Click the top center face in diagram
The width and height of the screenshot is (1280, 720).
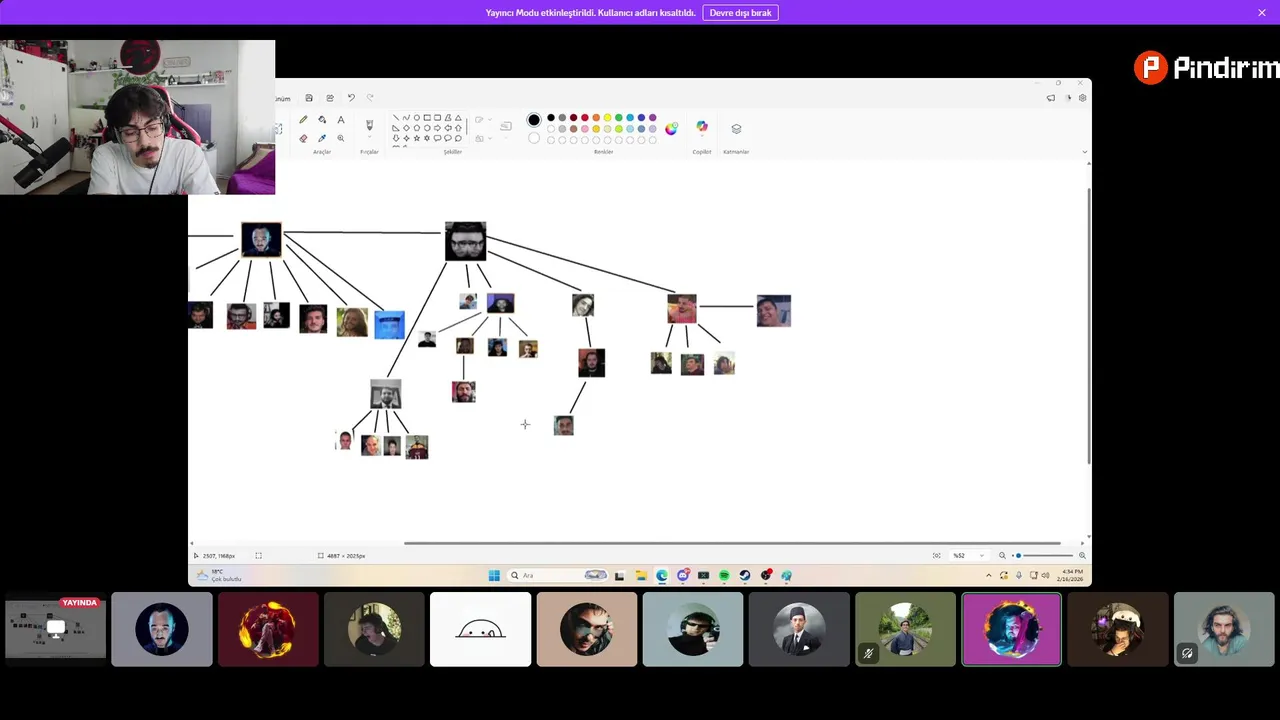[465, 241]
